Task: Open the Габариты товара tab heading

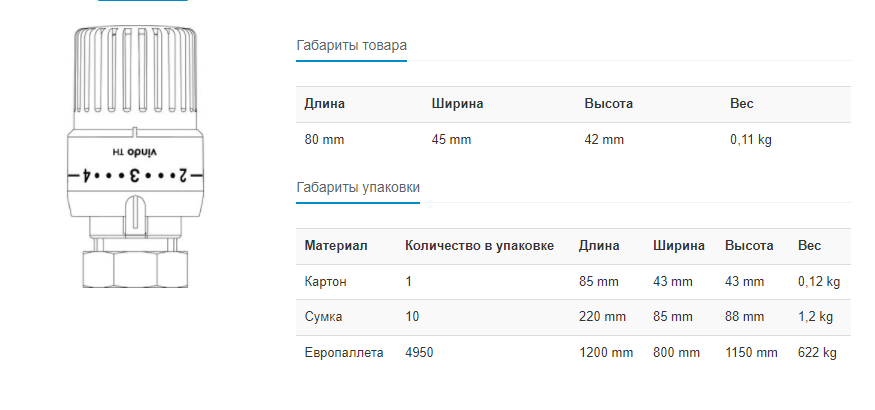Action: point(351,45)
